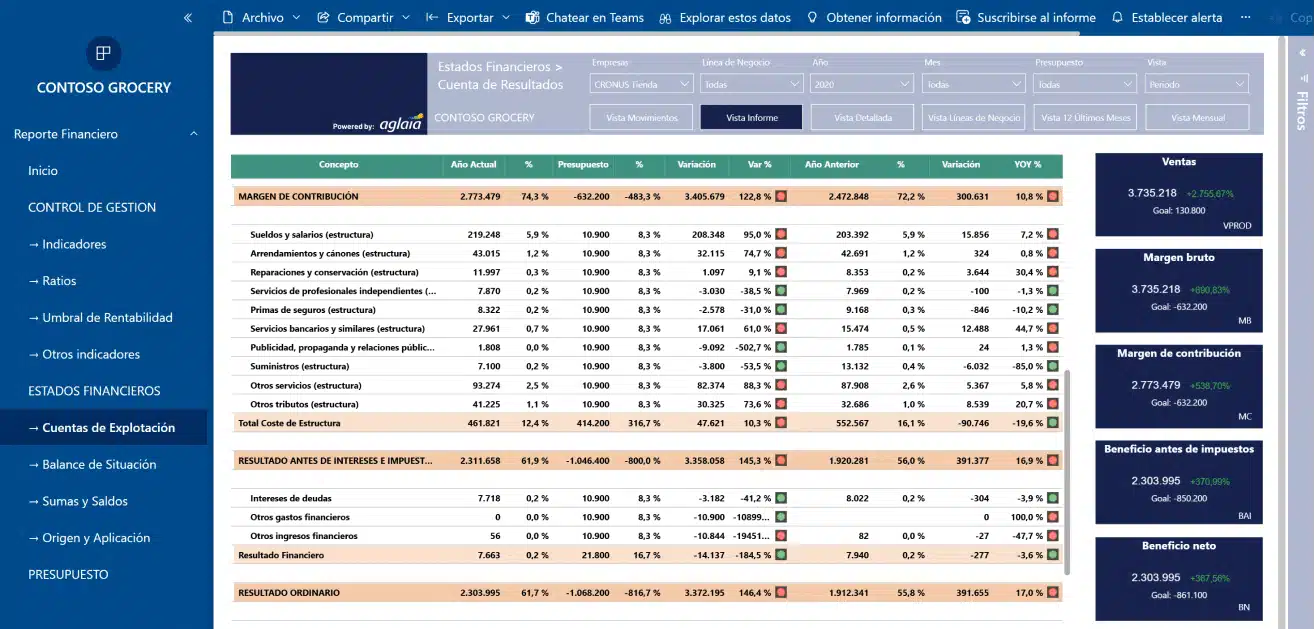Click YOY % status indicator in RESULTADO ORDINARIO row
Viewport: 1315px width, 629px height.
pyautogui.click(x=1053, y=593)
